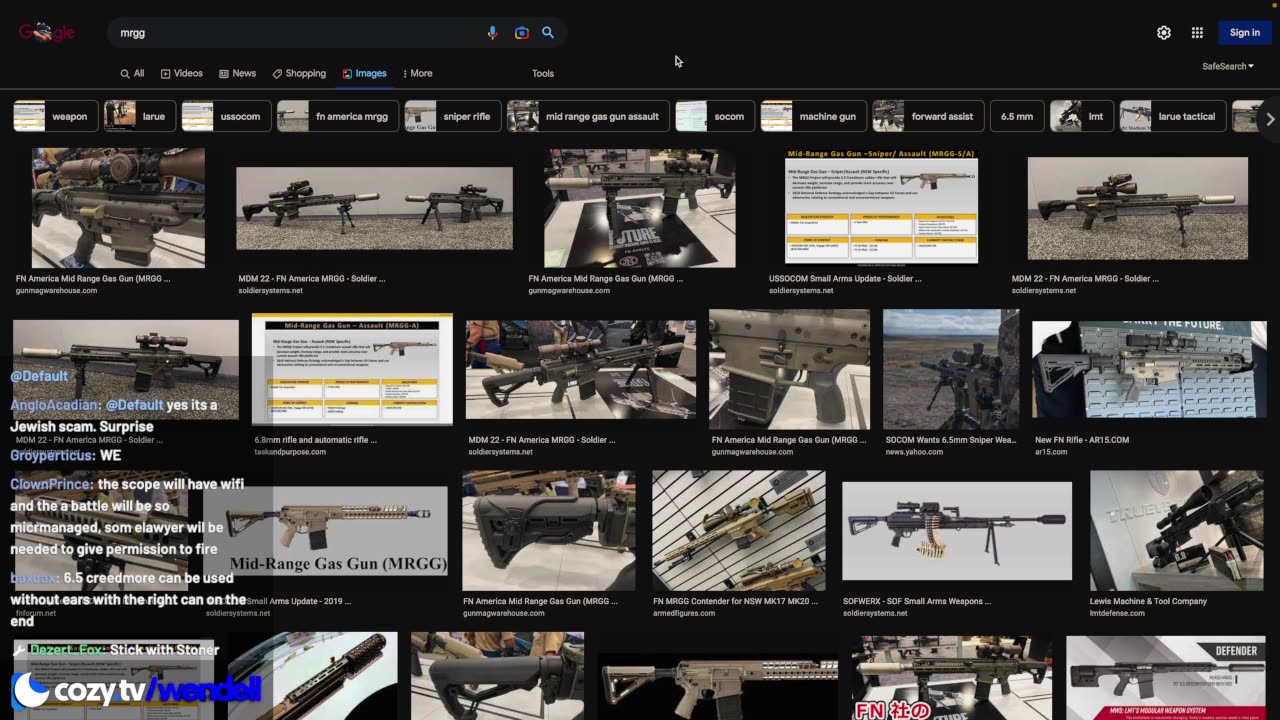Click the news.yahoo.com source link
1280x720 pixels.
914,452
